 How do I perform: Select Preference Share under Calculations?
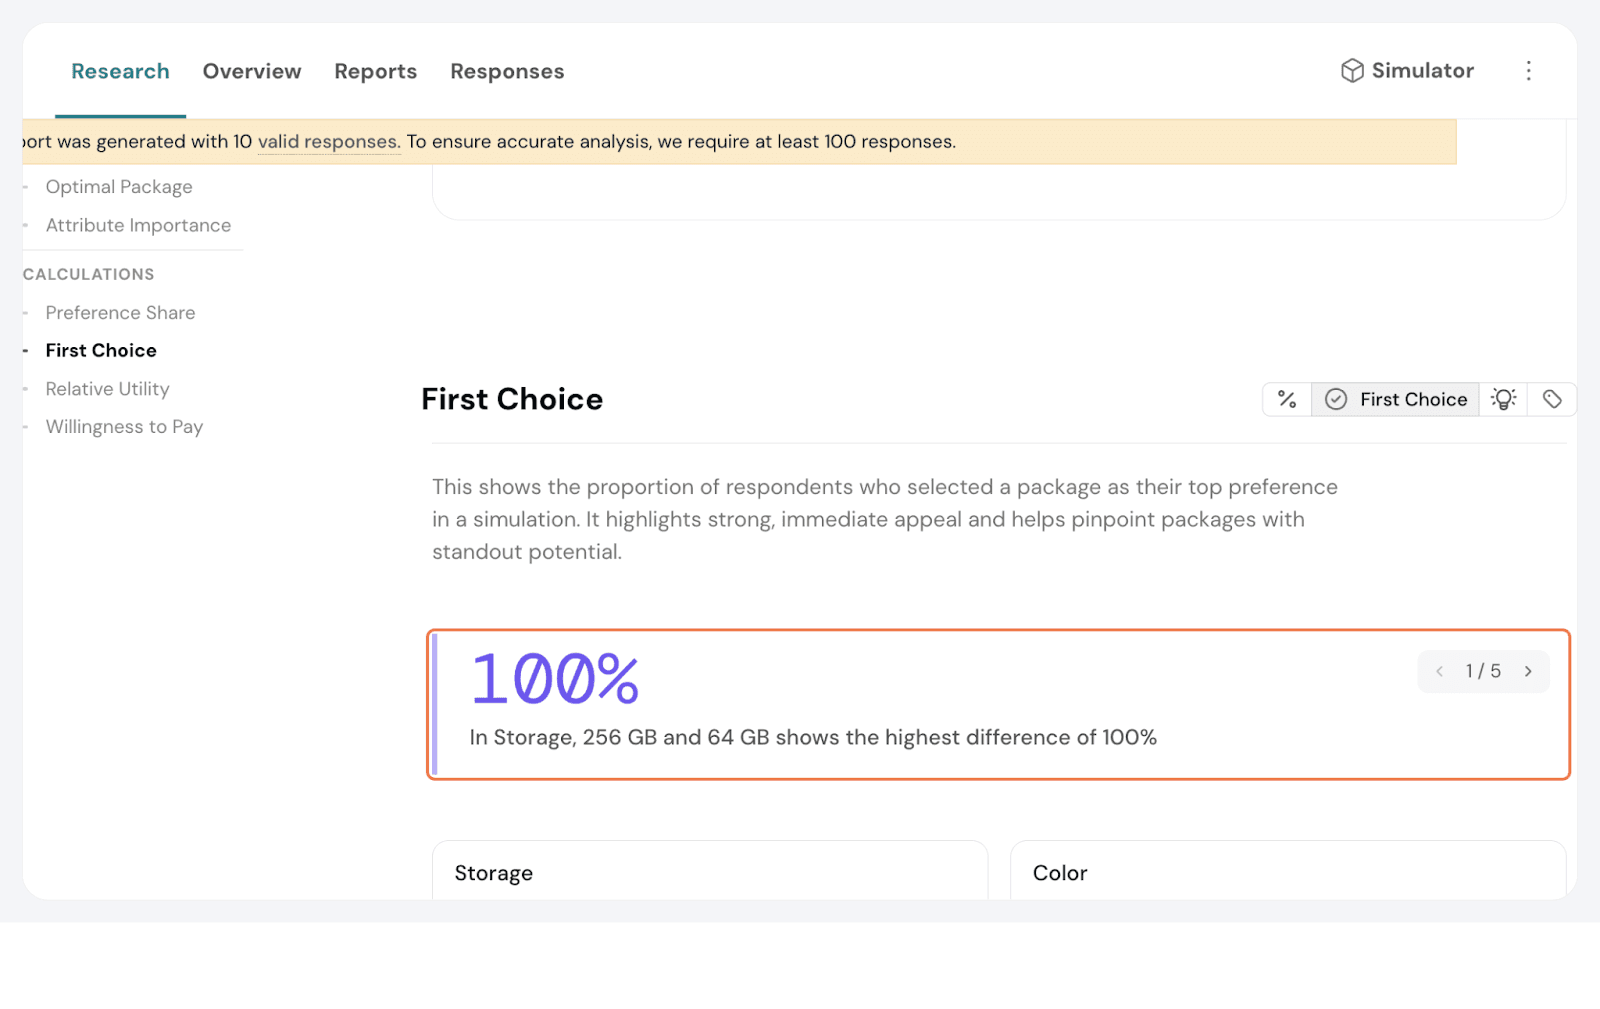coord(120,313)
